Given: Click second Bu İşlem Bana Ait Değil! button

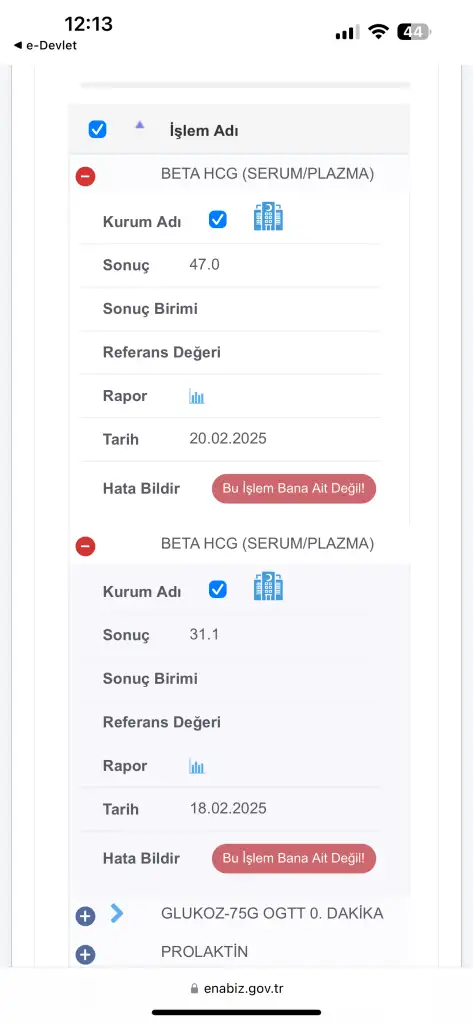Looking at the screenshot, I should [x=294, y=858].
